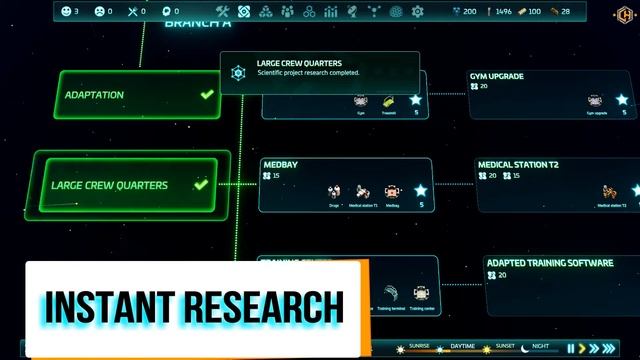Image resolution: width=640 pixels, height=360 pixels.
Task: Click the Medbay room icon
Action: click(x=392, y=191)
